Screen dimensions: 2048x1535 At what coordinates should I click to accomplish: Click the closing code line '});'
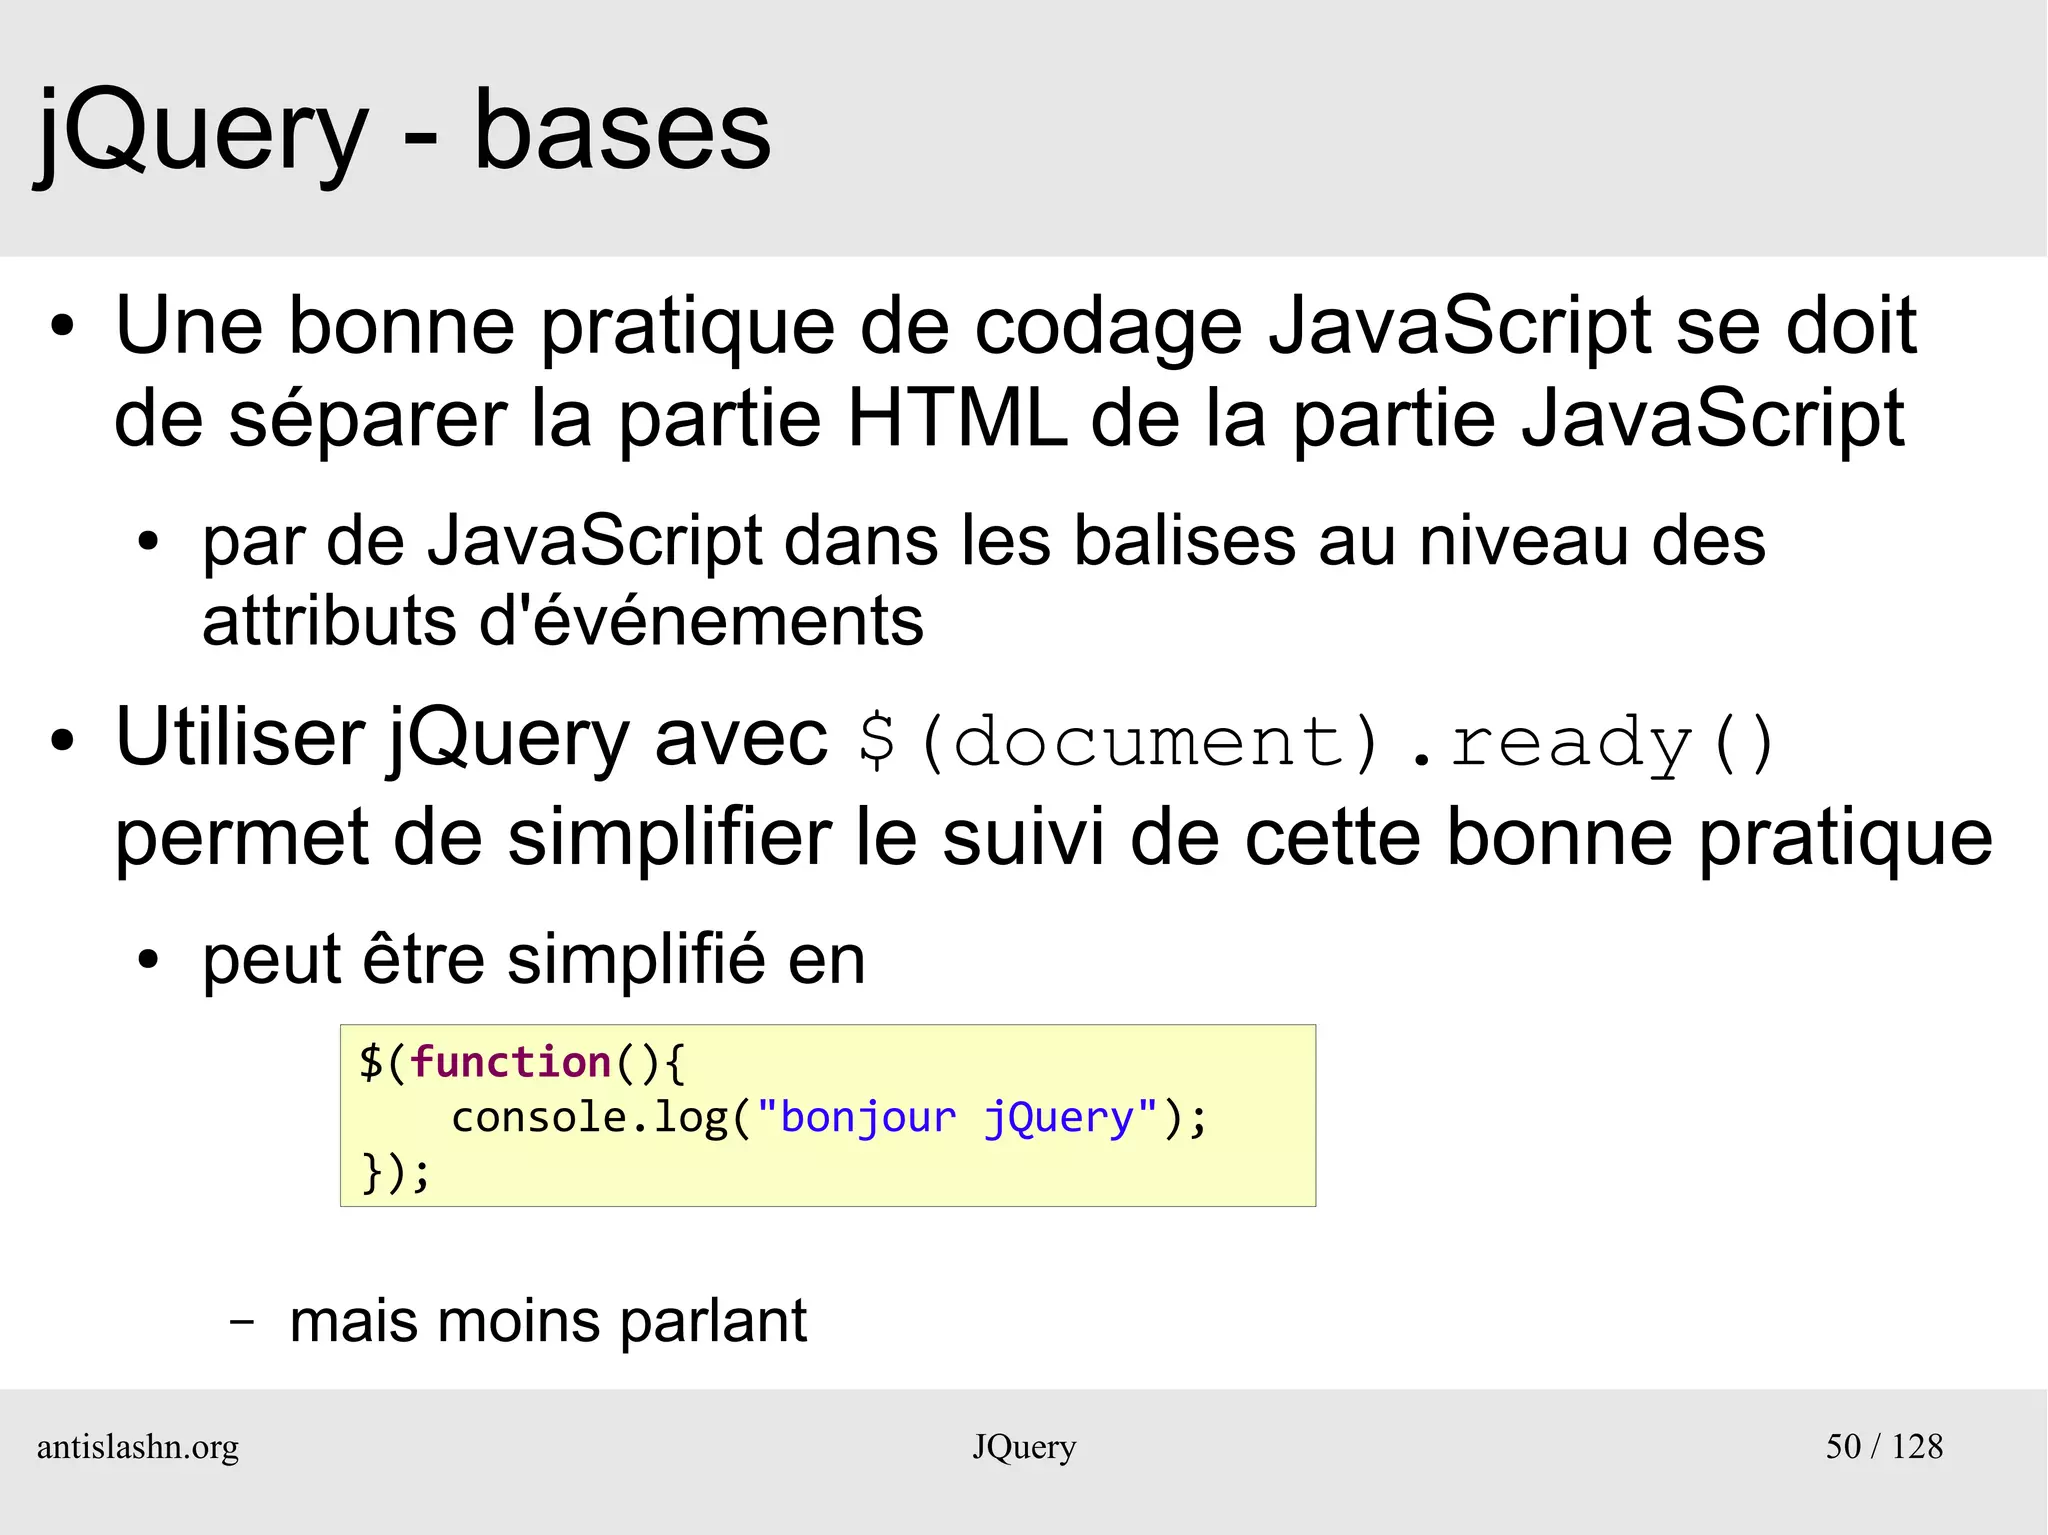click(x=395, y=1172)
